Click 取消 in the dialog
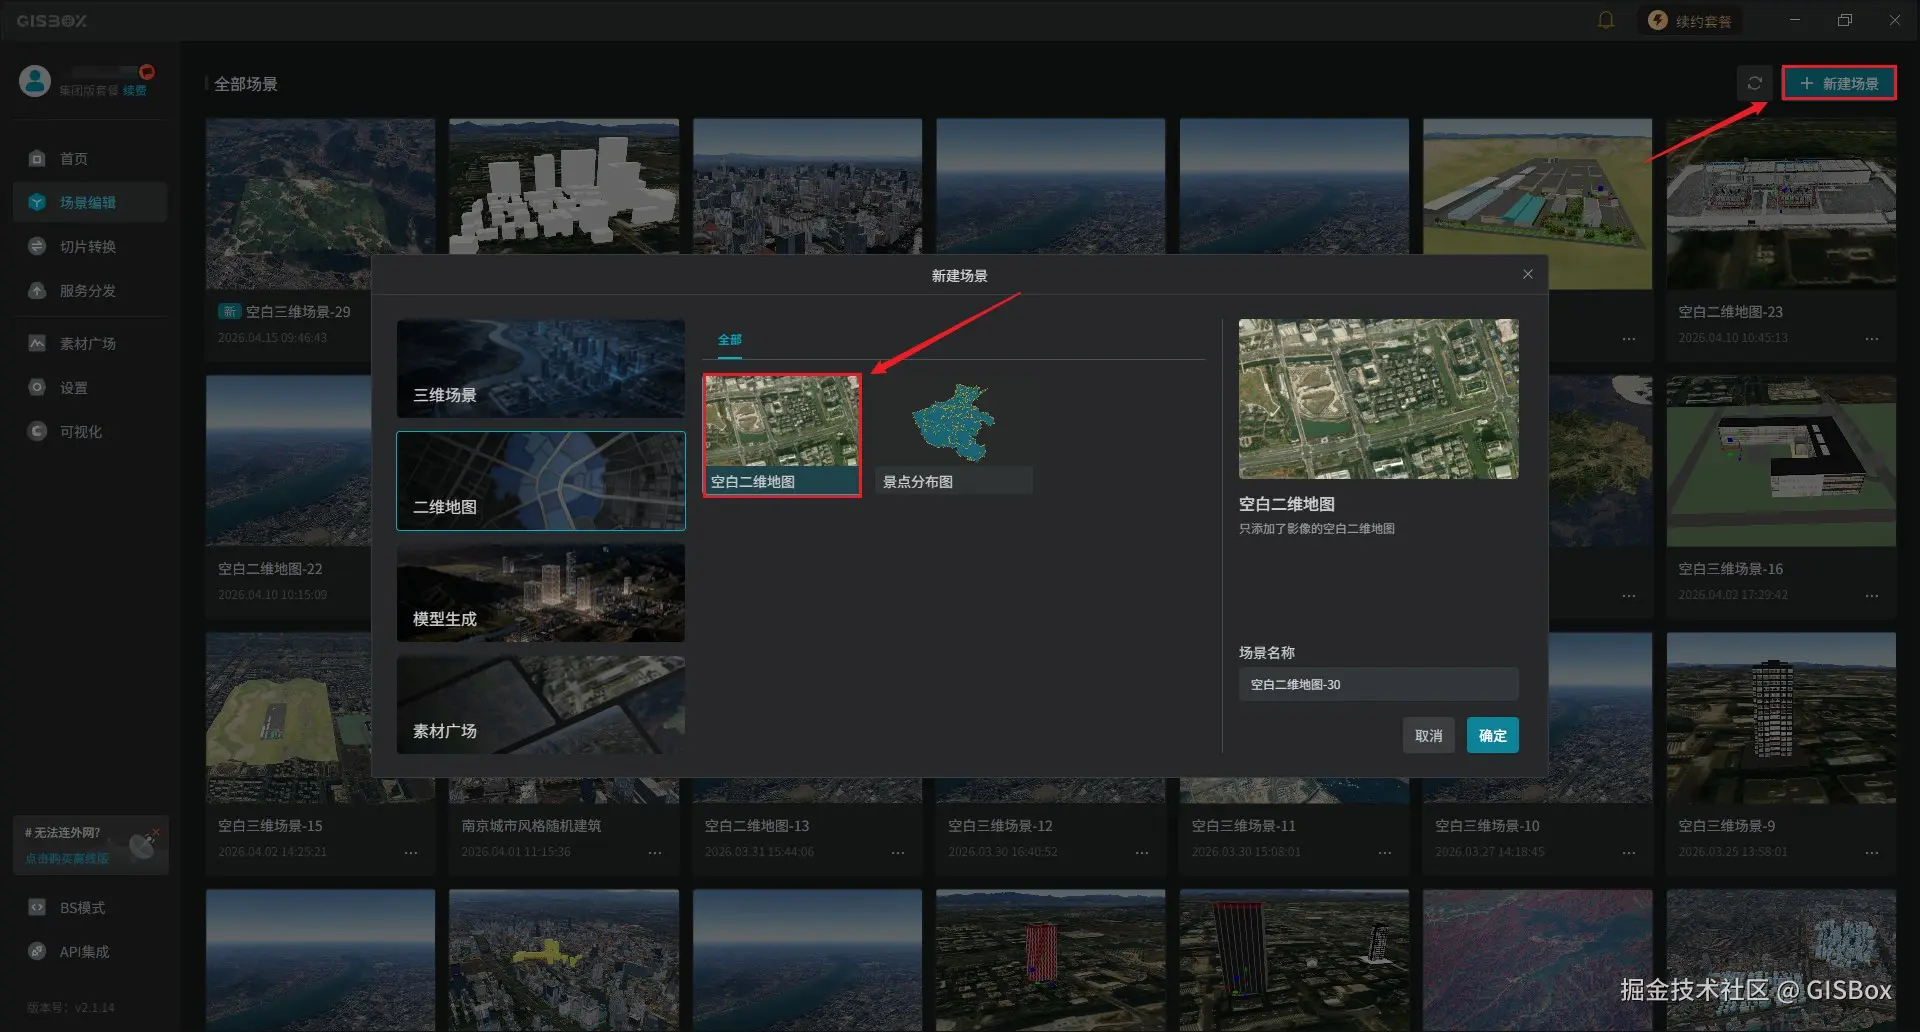This screenshot has height=1032, width=1920. tap(1429, 735)
